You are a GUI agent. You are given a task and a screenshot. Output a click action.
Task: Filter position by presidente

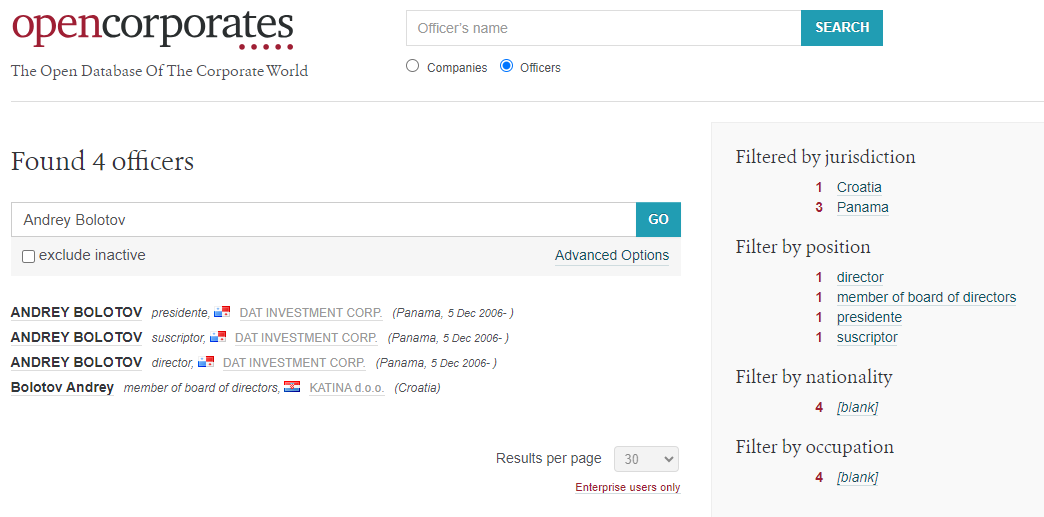[869, 317]
